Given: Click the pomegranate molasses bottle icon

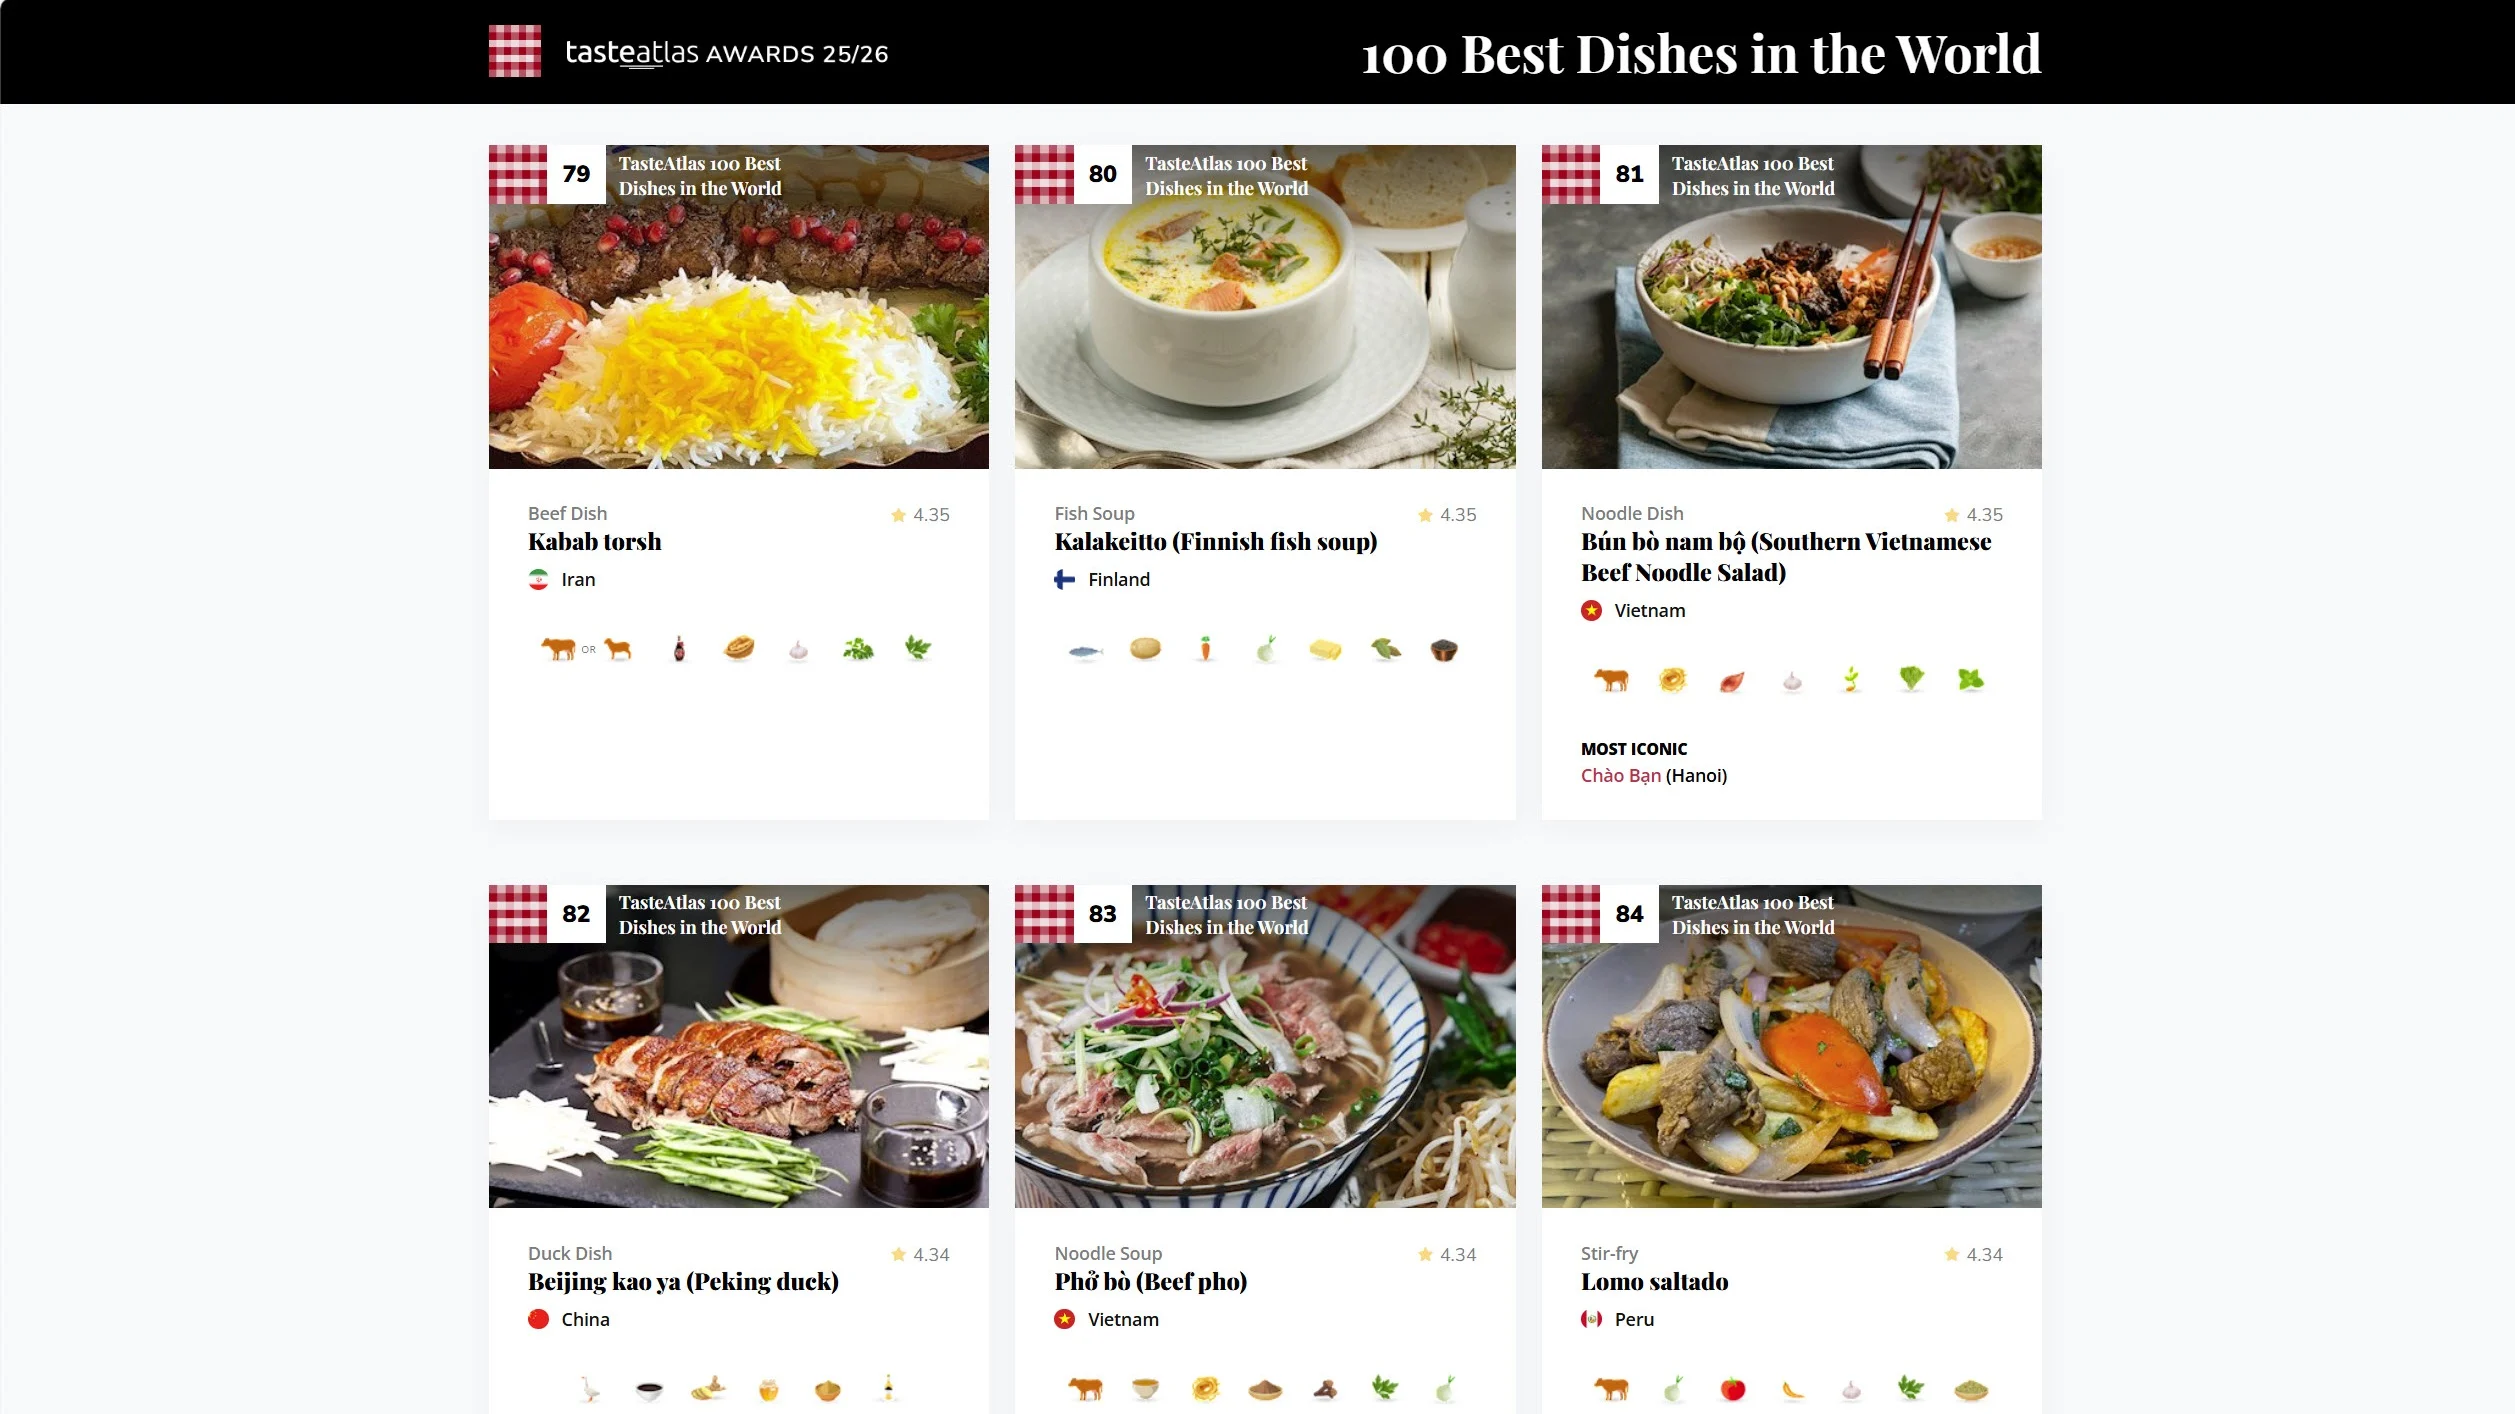Looking at the screenshot, I should pyautogui.click(x=680, y=649).
